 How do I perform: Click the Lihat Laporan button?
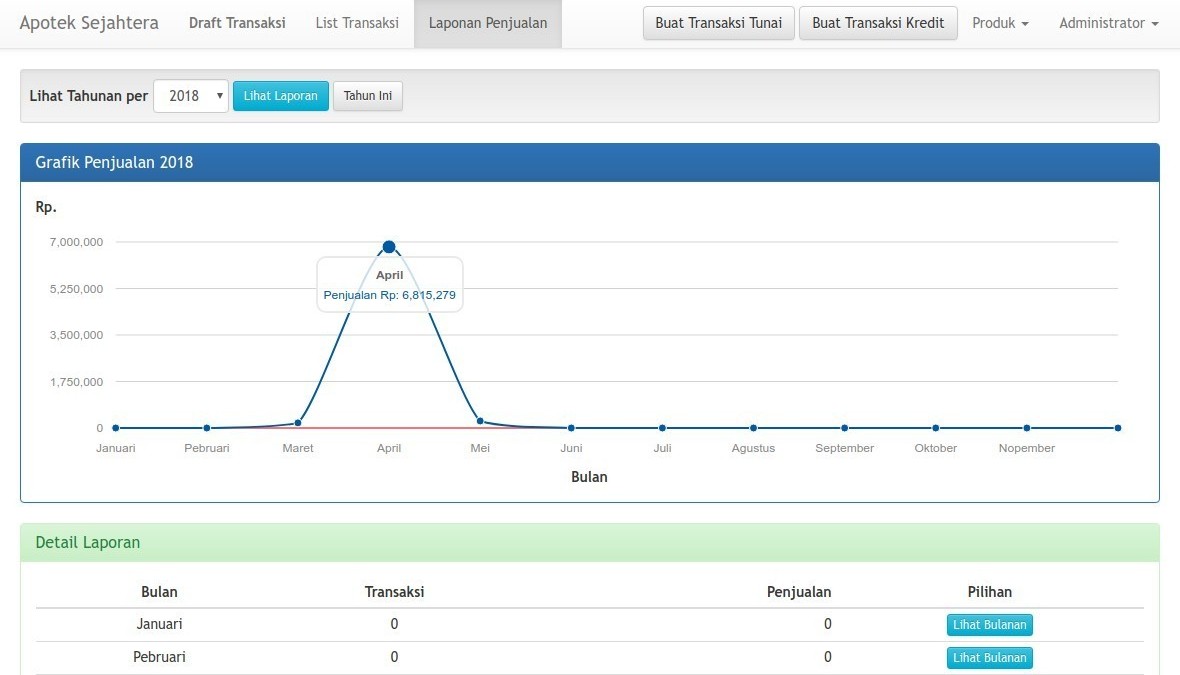coord(280,96)
